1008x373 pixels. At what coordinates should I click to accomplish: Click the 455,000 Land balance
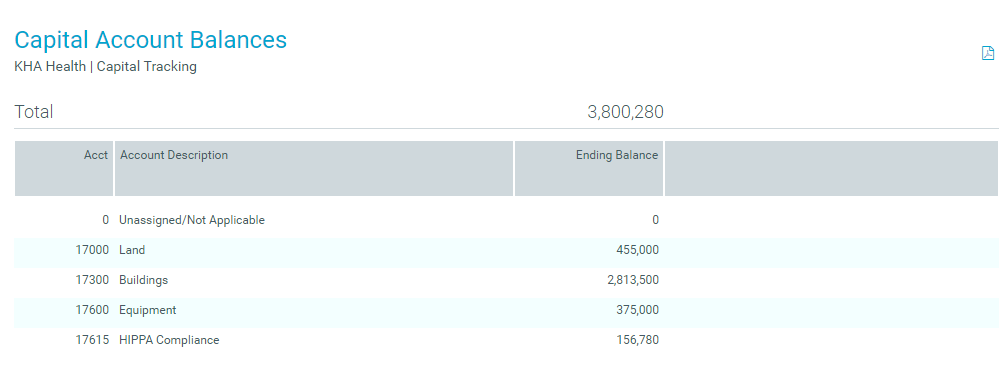click(x=638, y=250)
